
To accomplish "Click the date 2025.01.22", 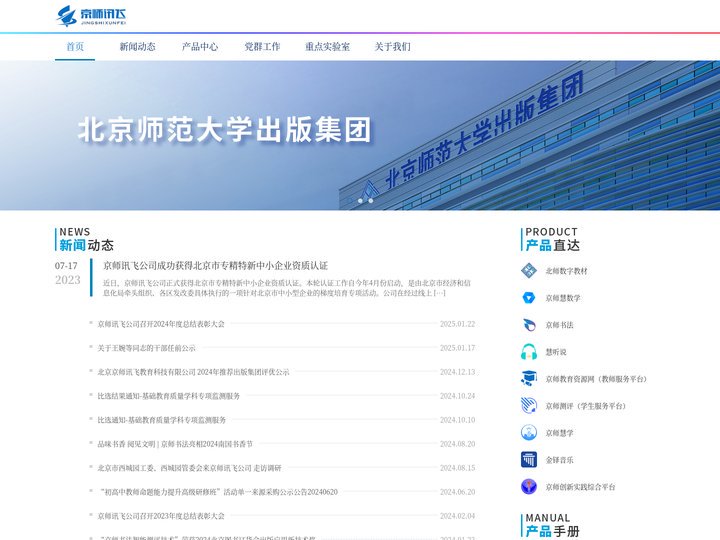I will point(457,324).
